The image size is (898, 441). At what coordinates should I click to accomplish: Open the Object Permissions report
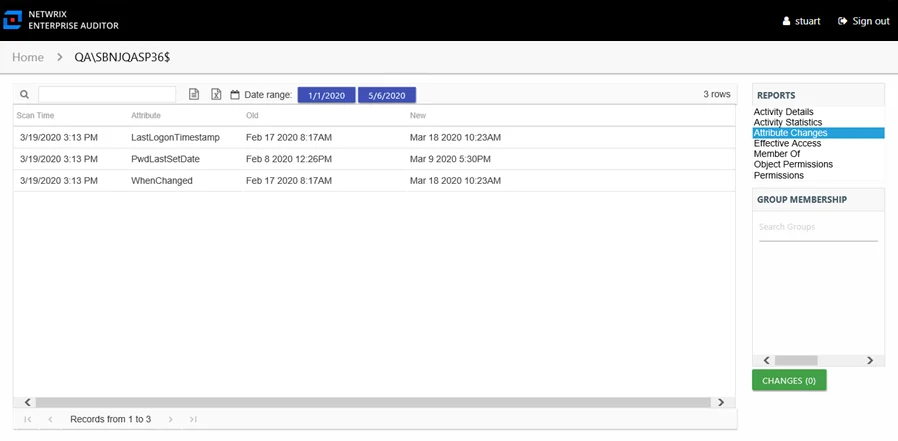[x=793, y=164]
